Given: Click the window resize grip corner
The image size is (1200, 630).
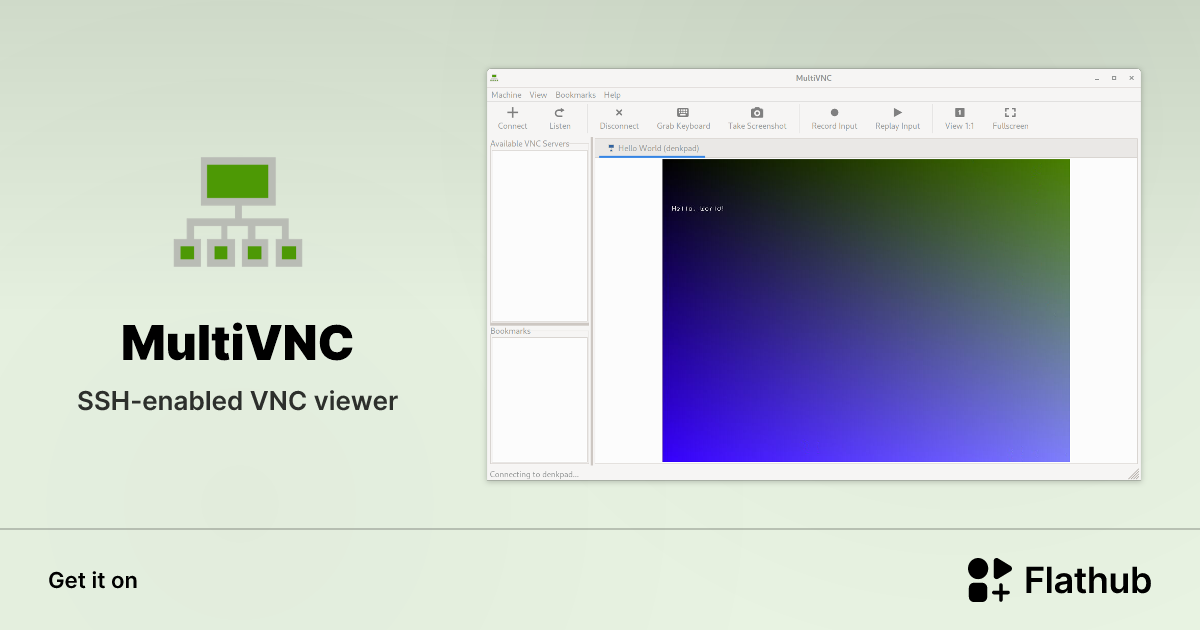Looking at the screenshot, I should pos(1133,474).
